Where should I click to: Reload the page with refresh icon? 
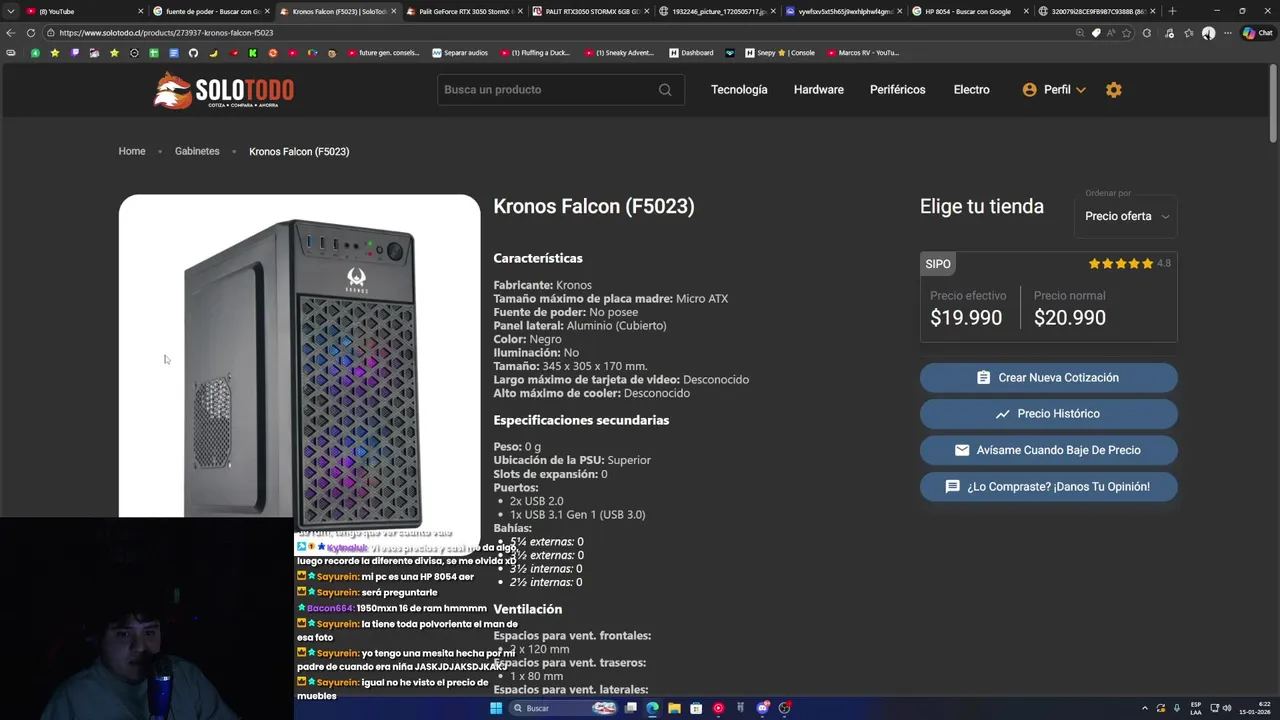tap(30, 33)
